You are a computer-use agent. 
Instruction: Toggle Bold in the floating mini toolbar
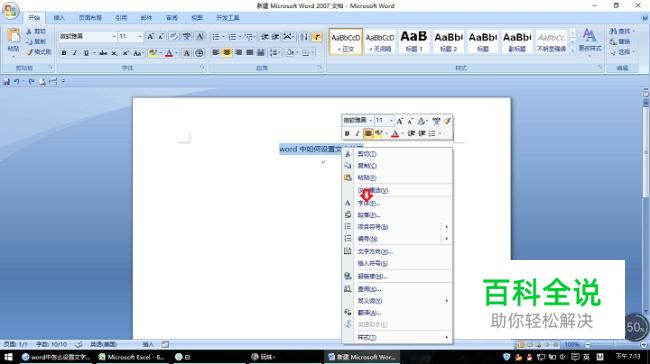347,133
